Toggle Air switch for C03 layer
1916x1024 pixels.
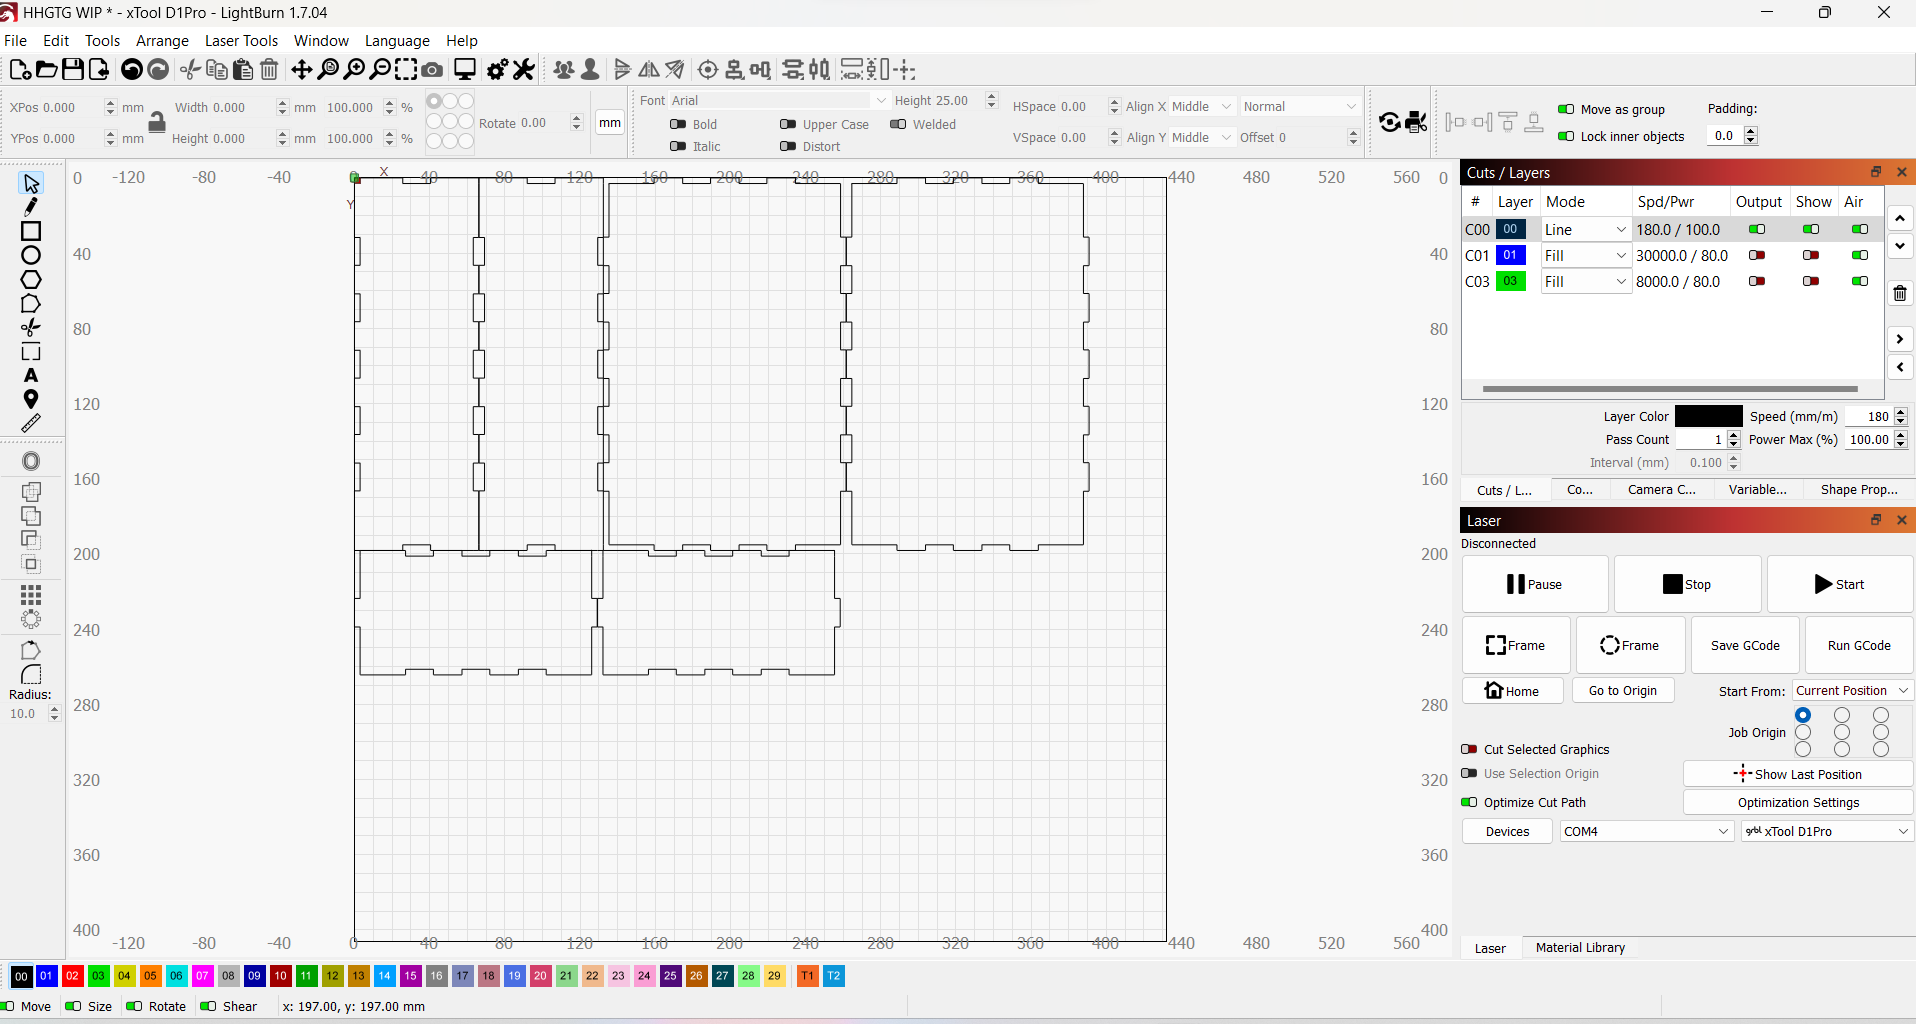click(1860, 281)
